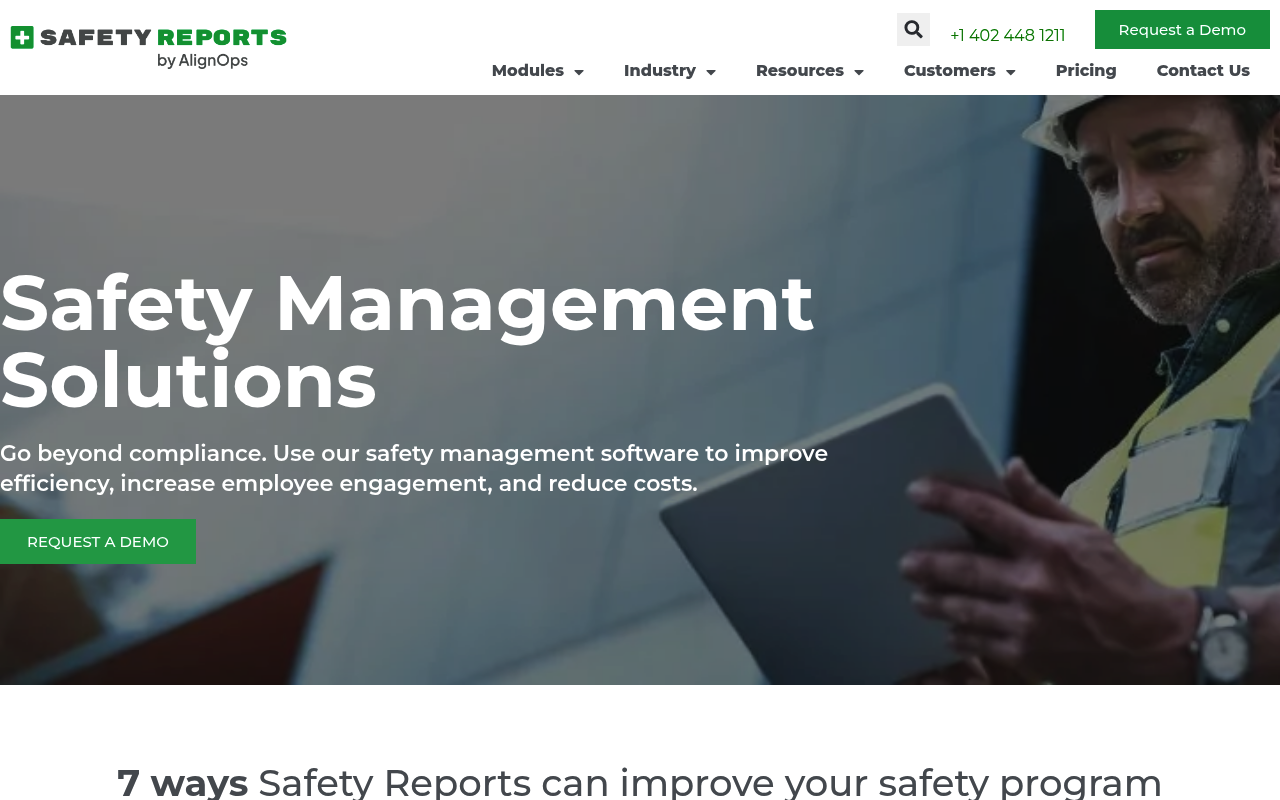Expand the Resources dropdown arrow
This screenshot has width=1280, height=800.
tap(858, 72)
